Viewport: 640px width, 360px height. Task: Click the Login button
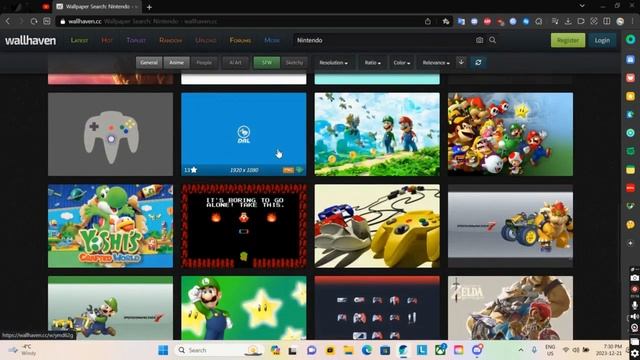pyautogui.click(x=602, y=40)
